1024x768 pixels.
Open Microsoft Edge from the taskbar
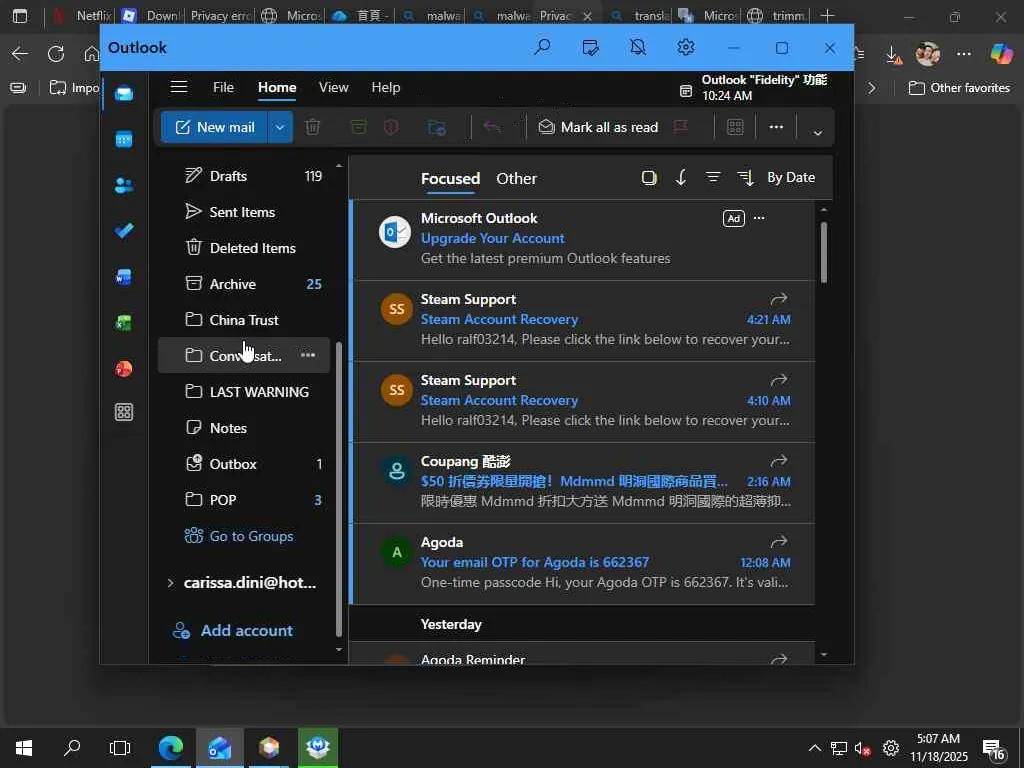tap(171, 748)
